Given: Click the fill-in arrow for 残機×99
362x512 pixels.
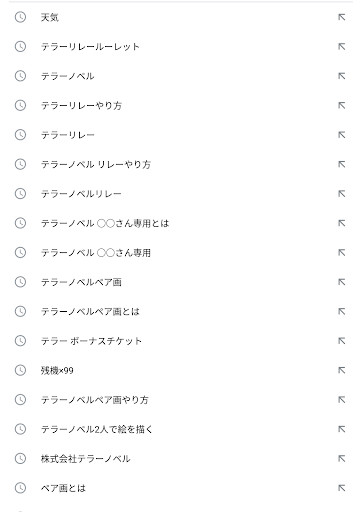Looking at the screenshot, I should click(x=341, y=370).
